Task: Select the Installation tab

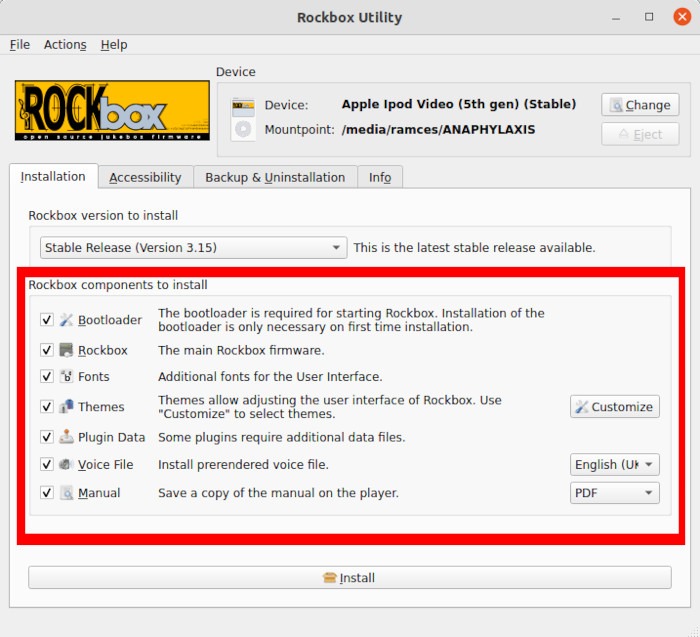Action: [53, 176]
